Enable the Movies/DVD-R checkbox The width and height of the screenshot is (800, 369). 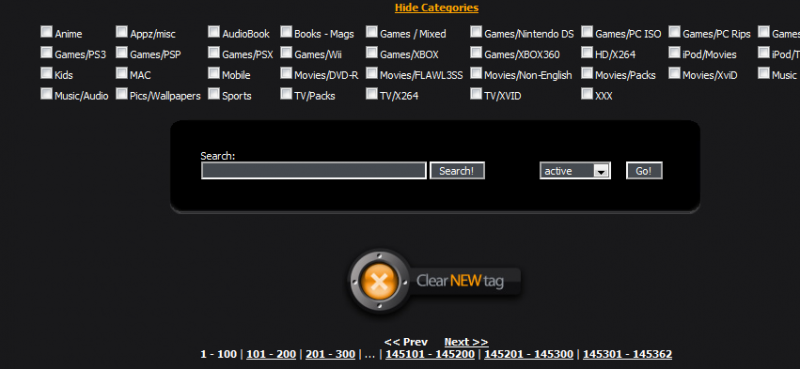tap(286, 73)
